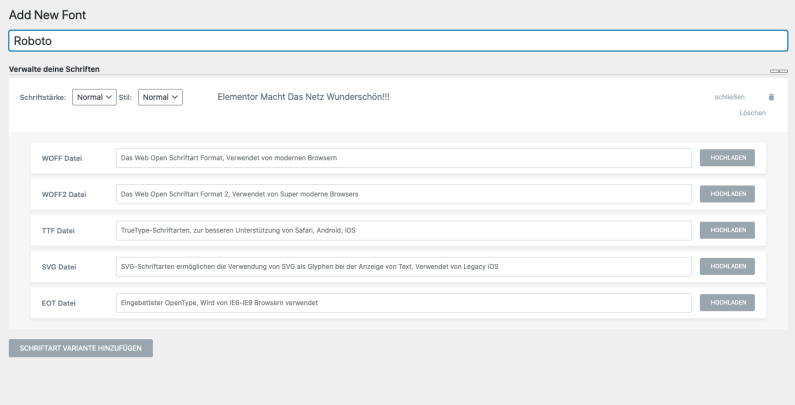795x405 pixels.
Task: Click the Stil label
Action: tap(125, 97)
